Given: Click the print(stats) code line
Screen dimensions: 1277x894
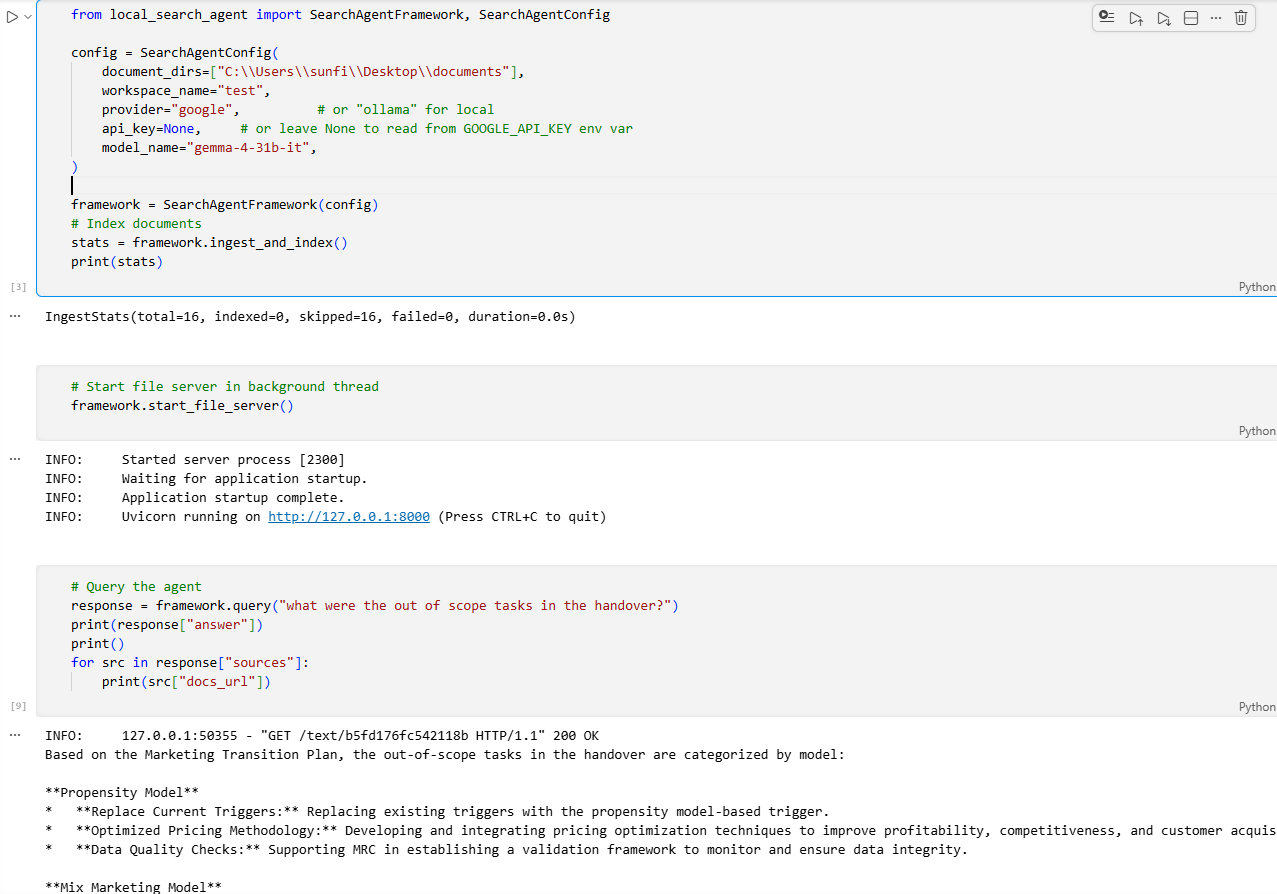Looking at the screenshot, I should [116, 261].
